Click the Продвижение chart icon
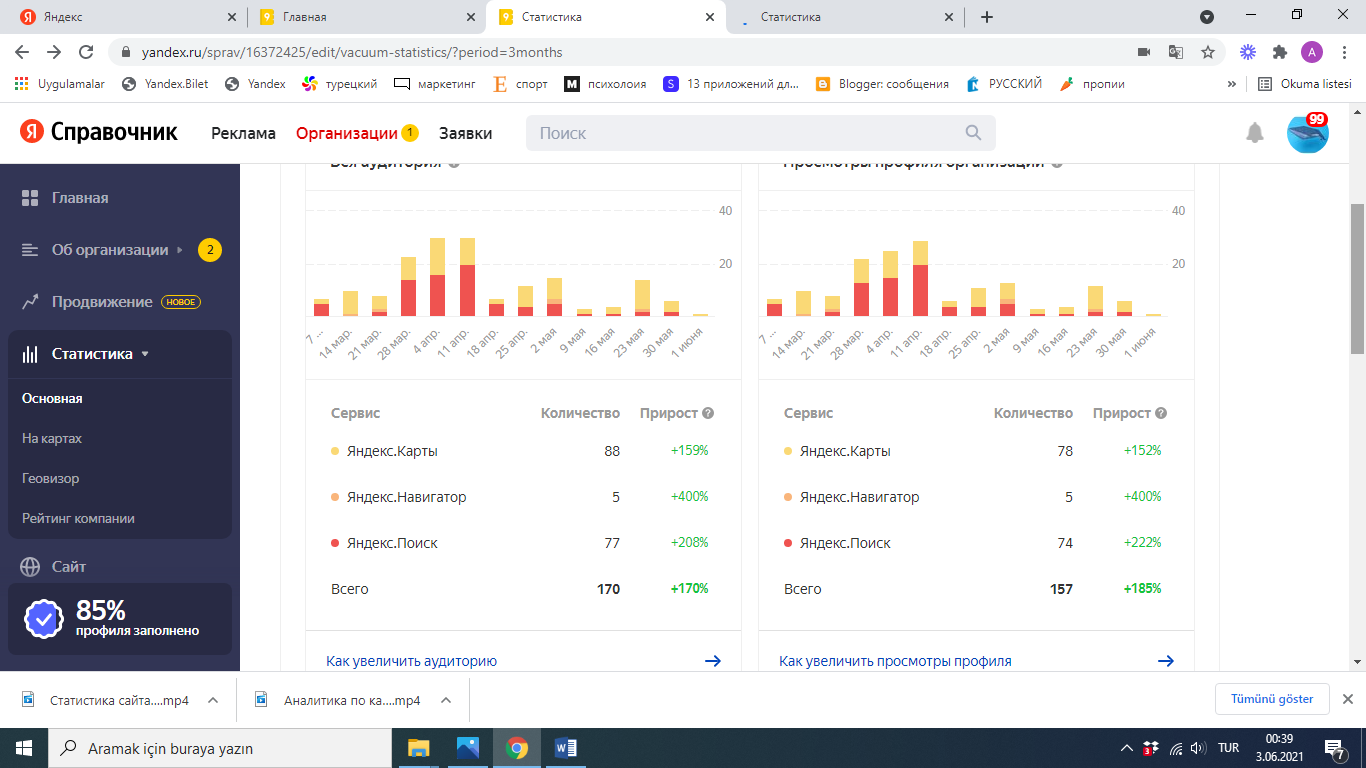 tap(30, 302)
